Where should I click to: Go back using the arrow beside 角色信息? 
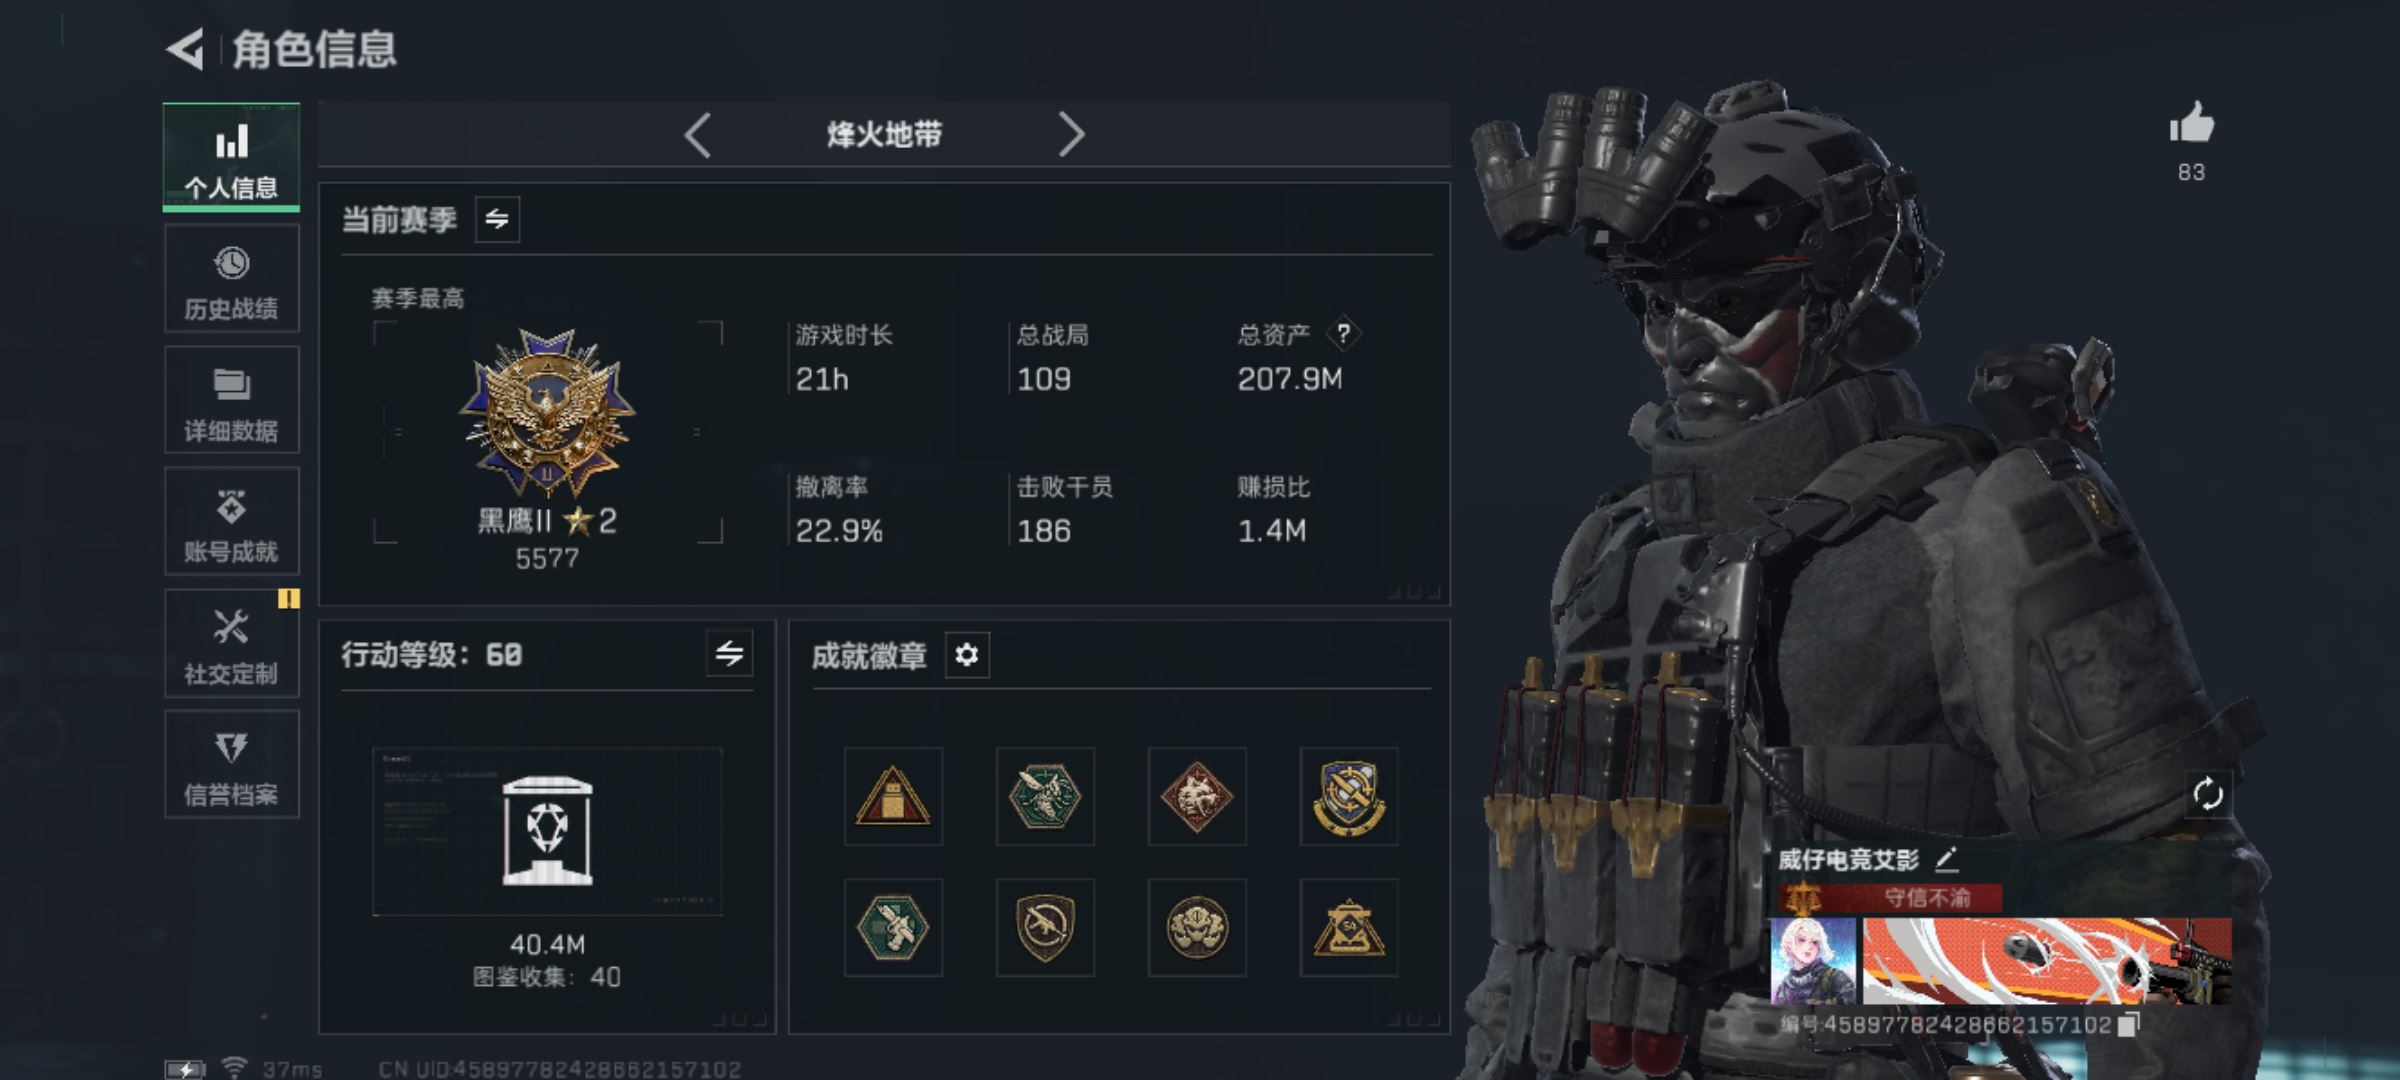click(x=185, y=48)
